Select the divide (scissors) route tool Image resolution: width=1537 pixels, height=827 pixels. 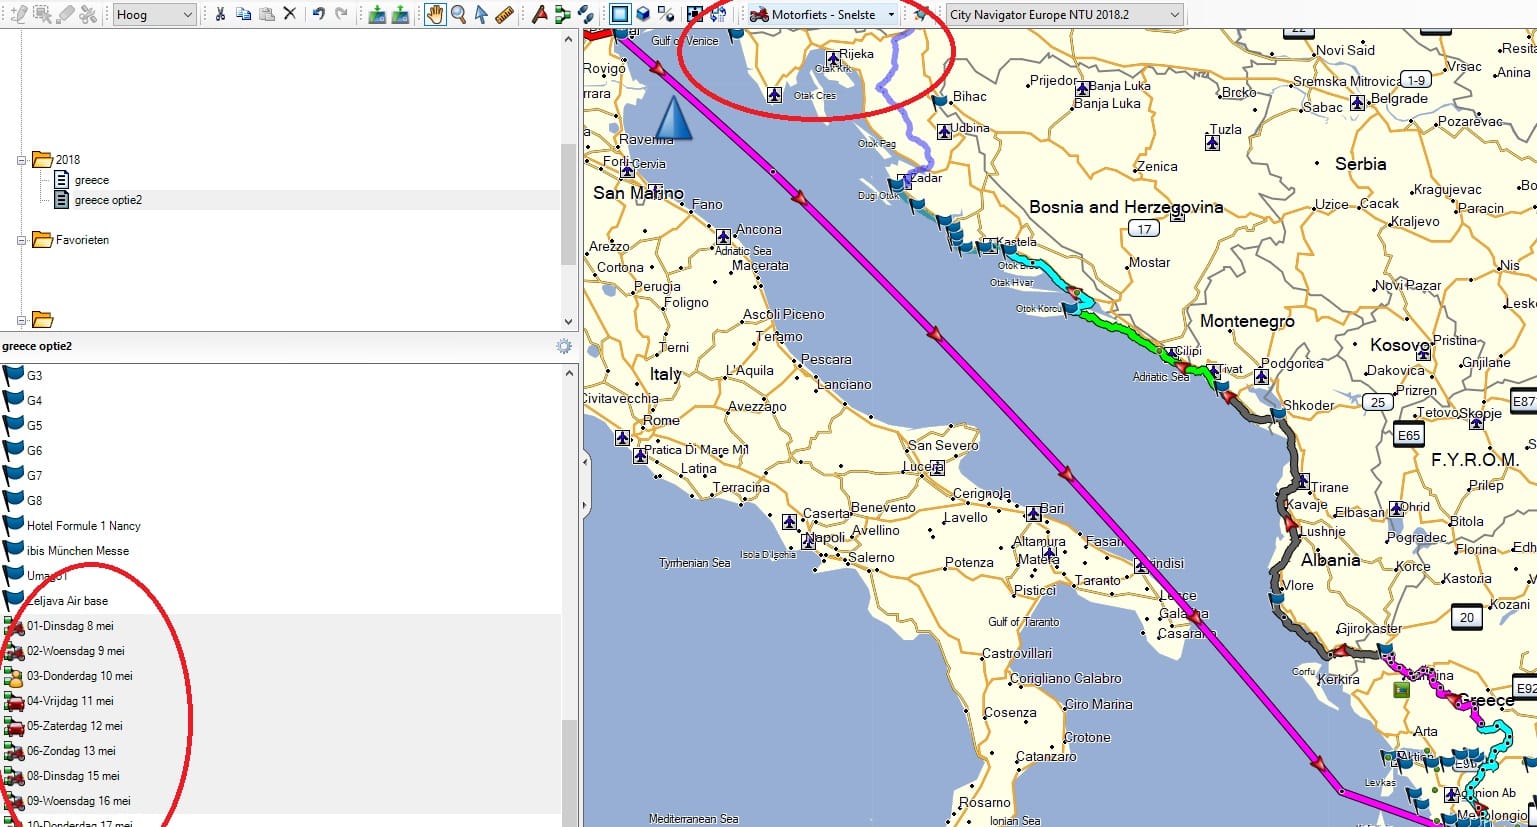click(x=89, y=14)
